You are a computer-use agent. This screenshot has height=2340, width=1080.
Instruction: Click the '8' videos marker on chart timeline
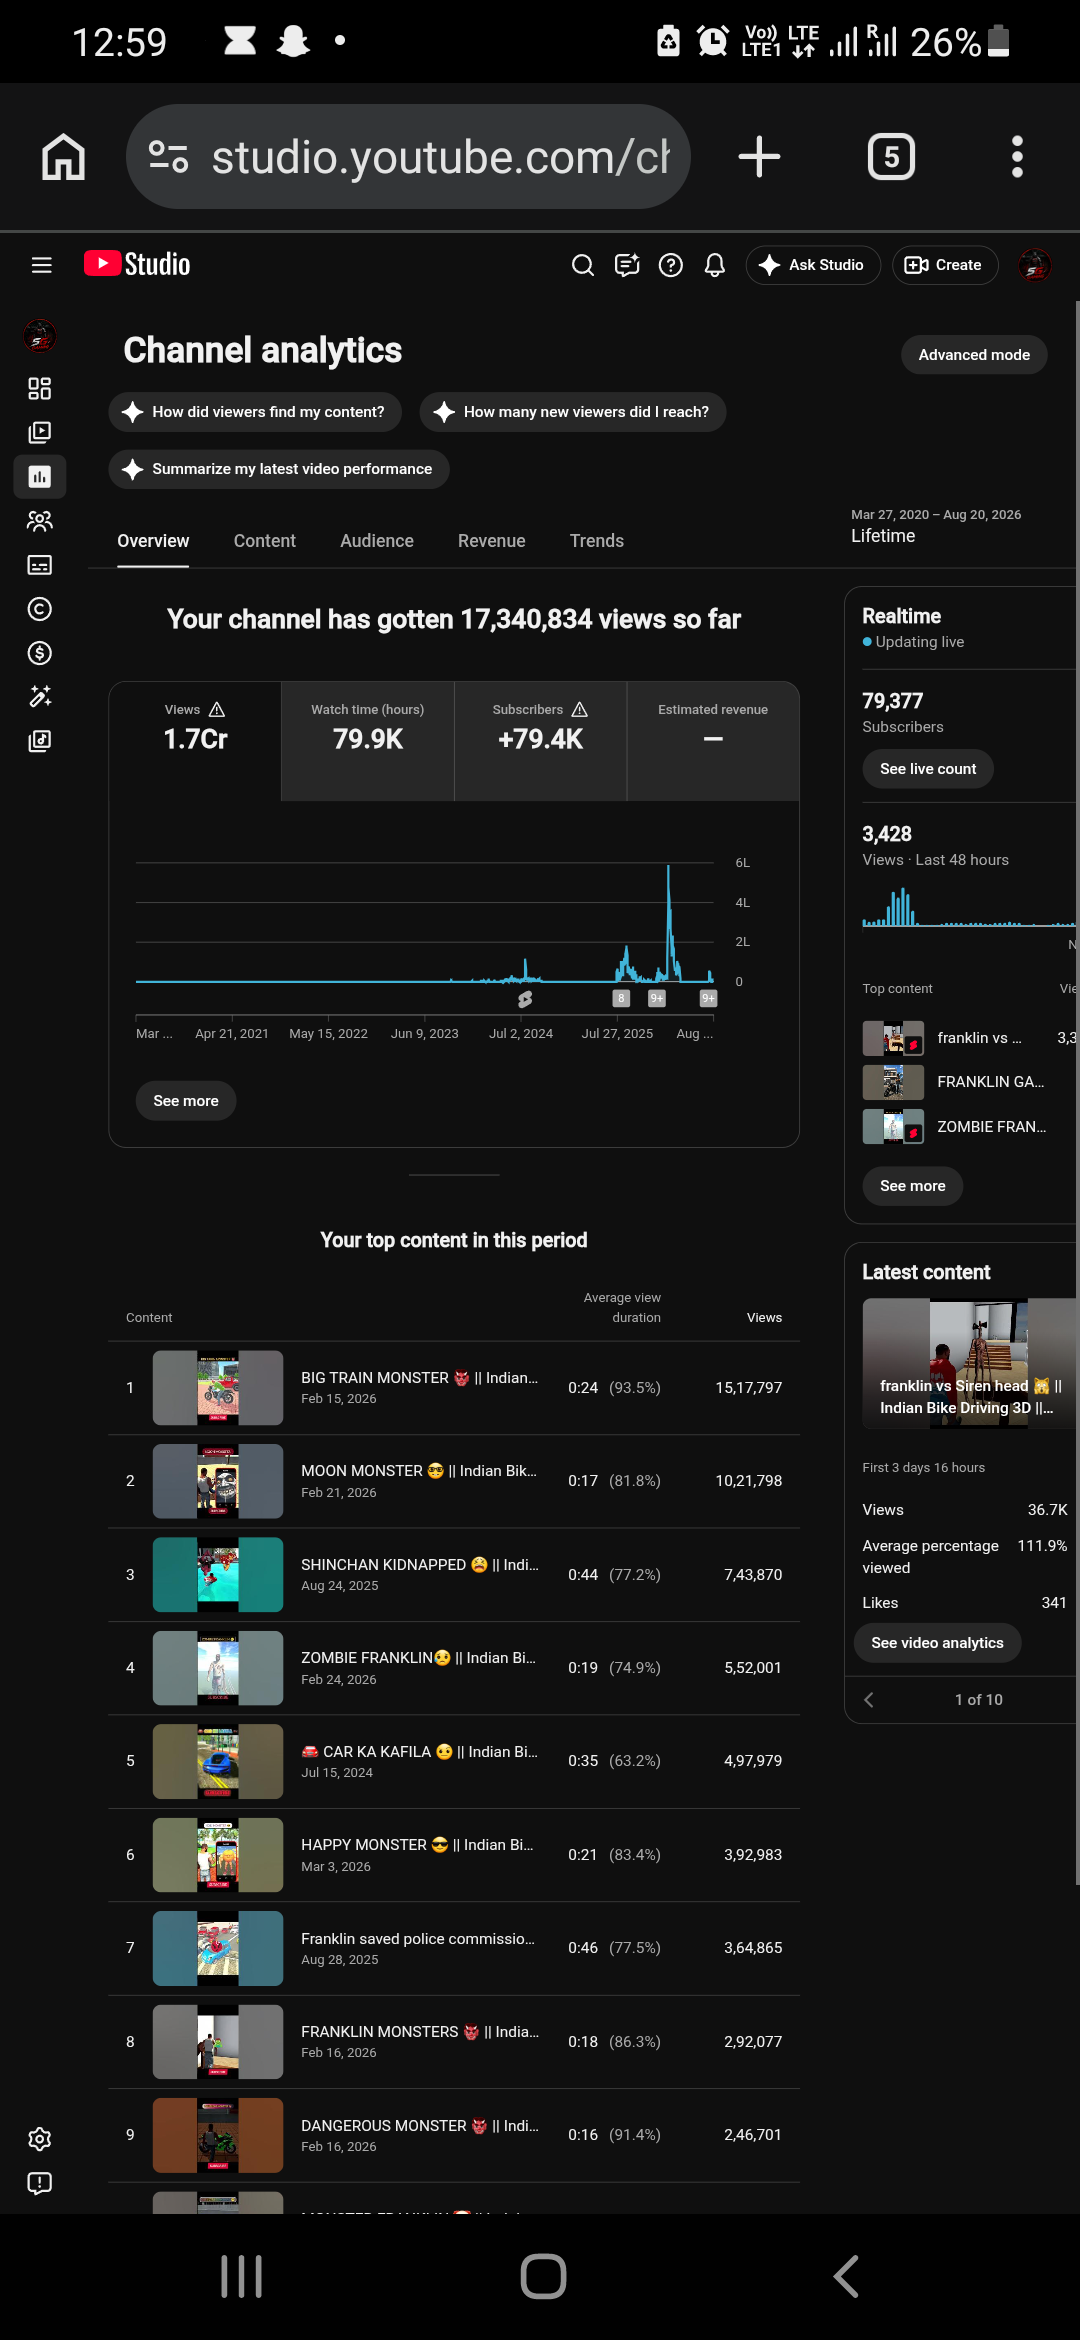(621, 998)
